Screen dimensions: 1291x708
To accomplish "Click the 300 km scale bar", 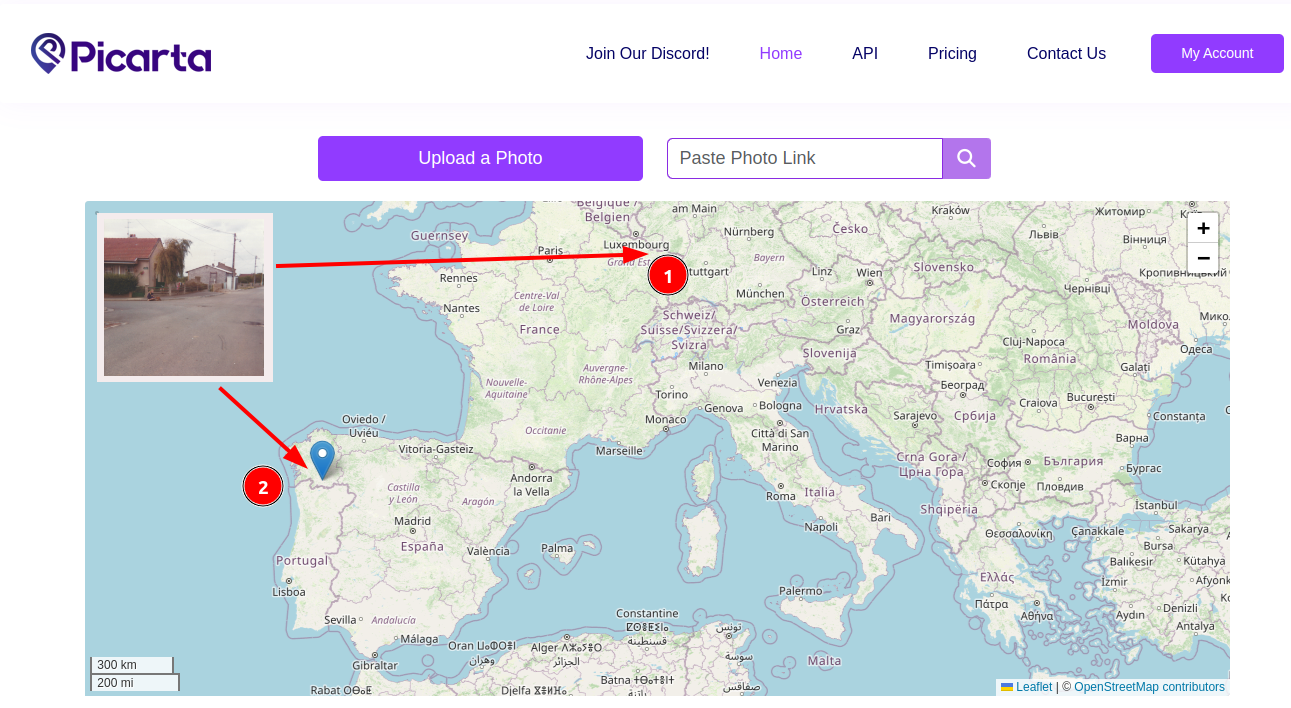I will 131,665.
